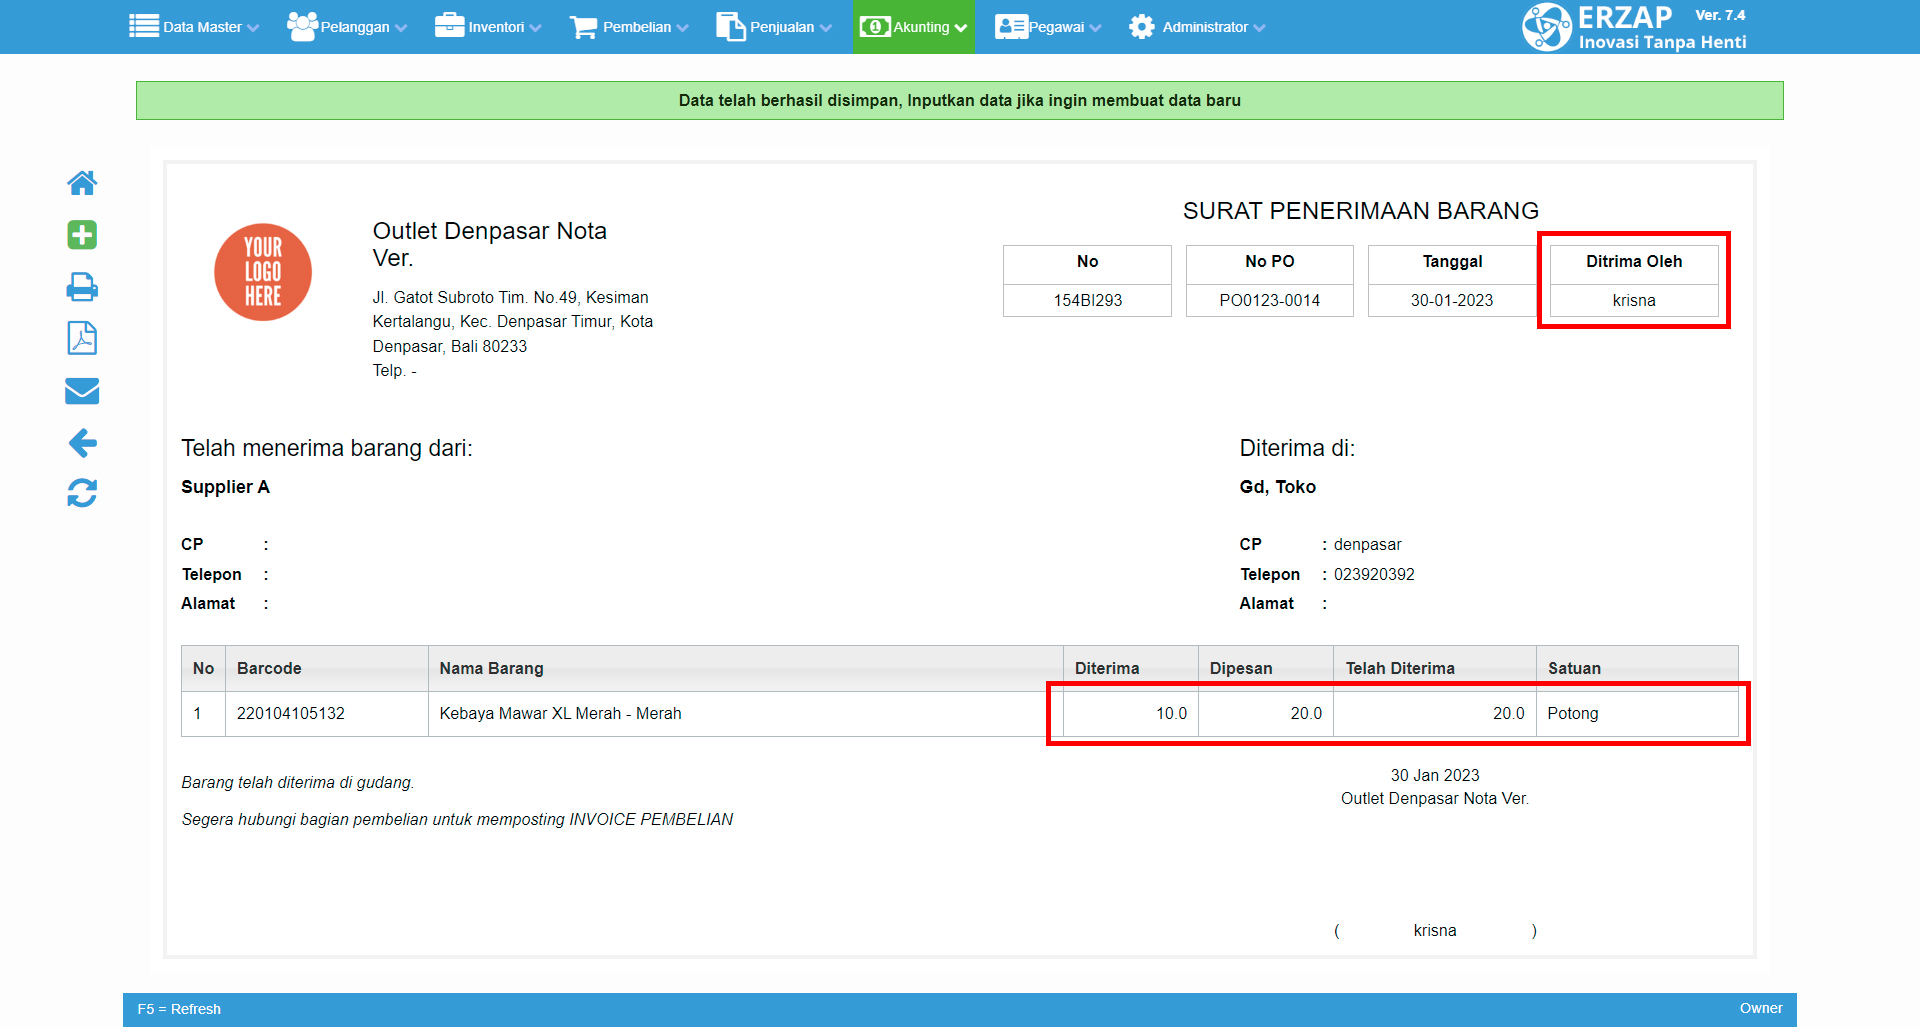Click the Administrator gear icon

(x=1142, y=27)
